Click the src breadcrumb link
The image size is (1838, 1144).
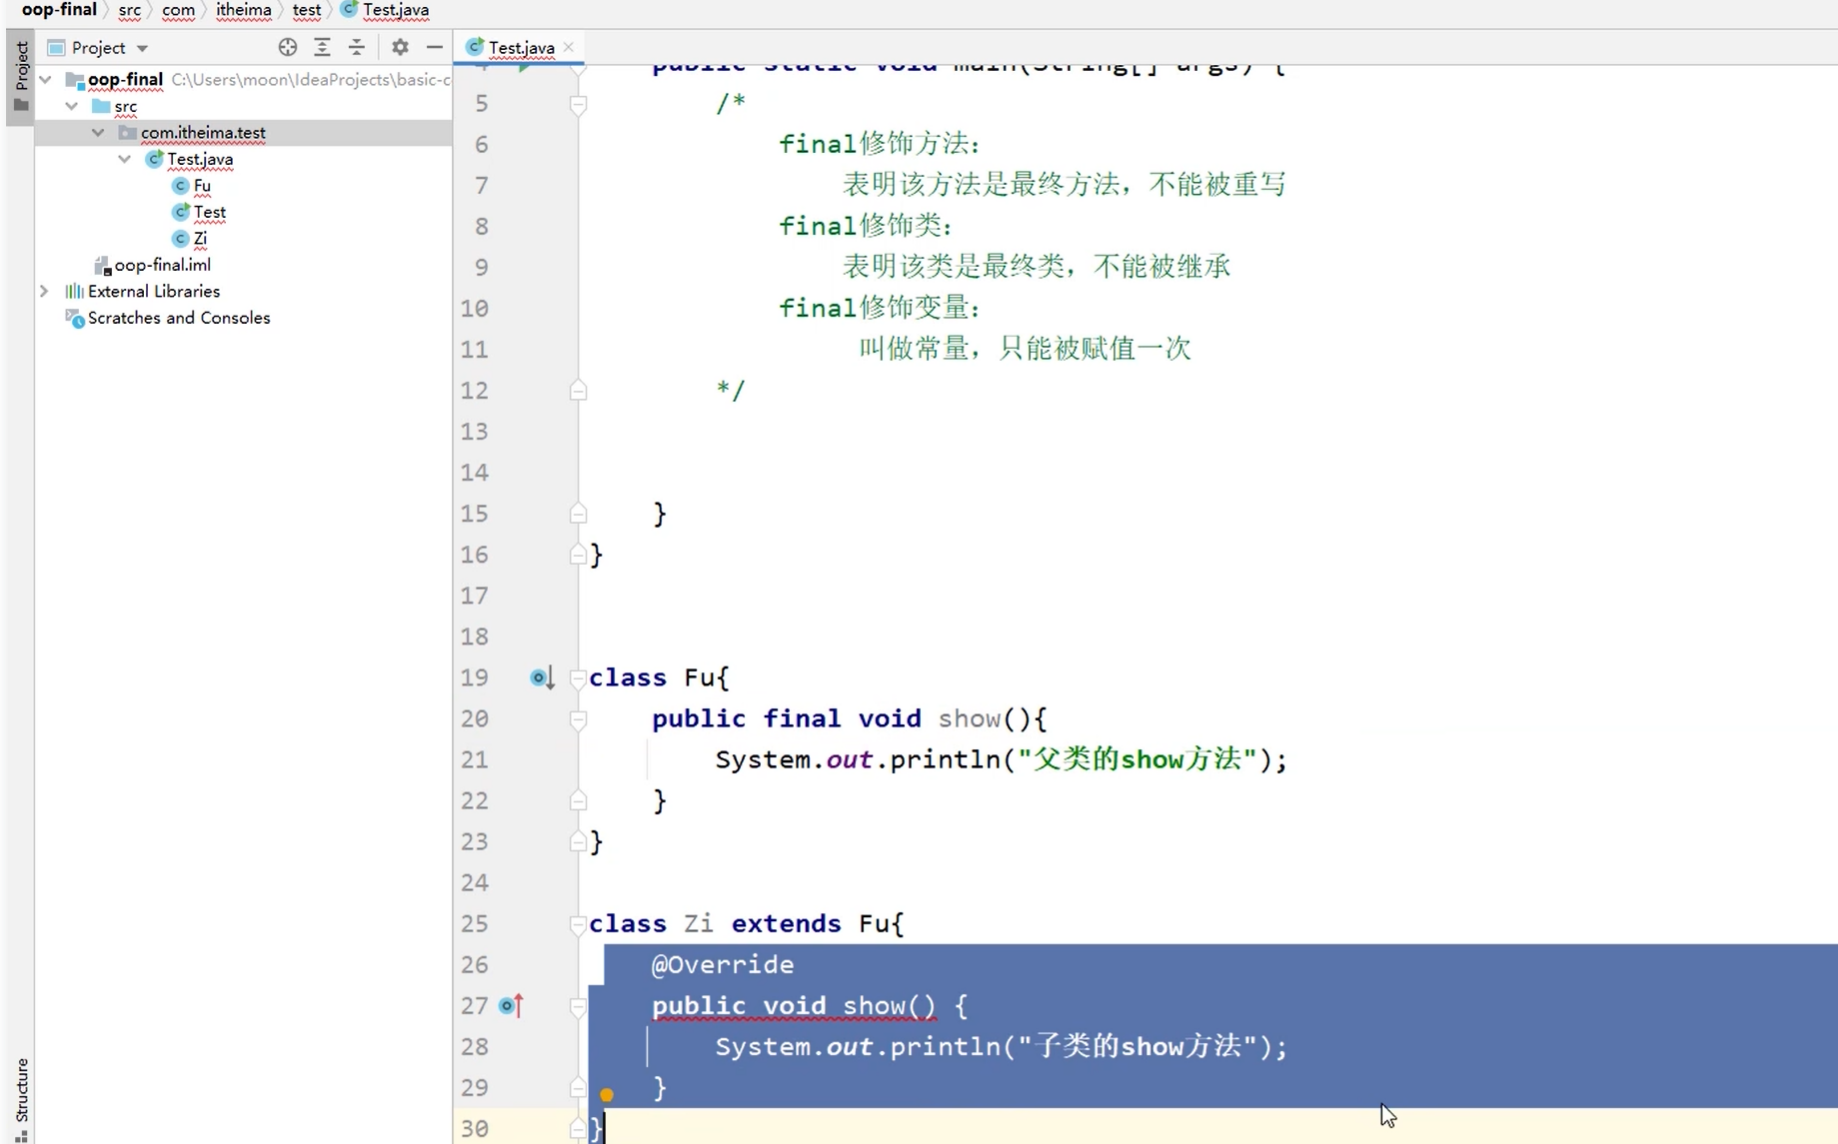click(x=130, y=11)
